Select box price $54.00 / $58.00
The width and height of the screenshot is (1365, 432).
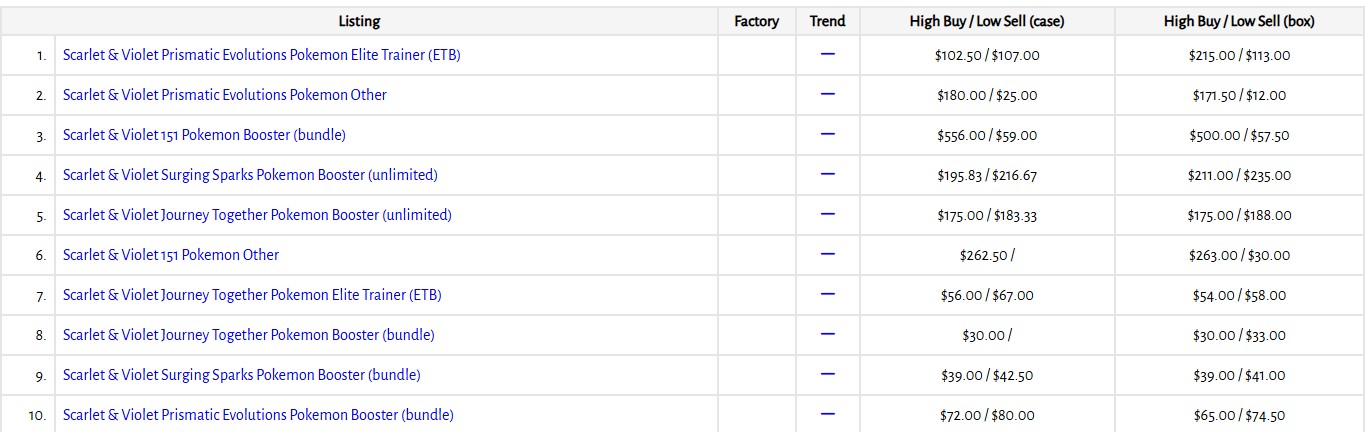1239,296
